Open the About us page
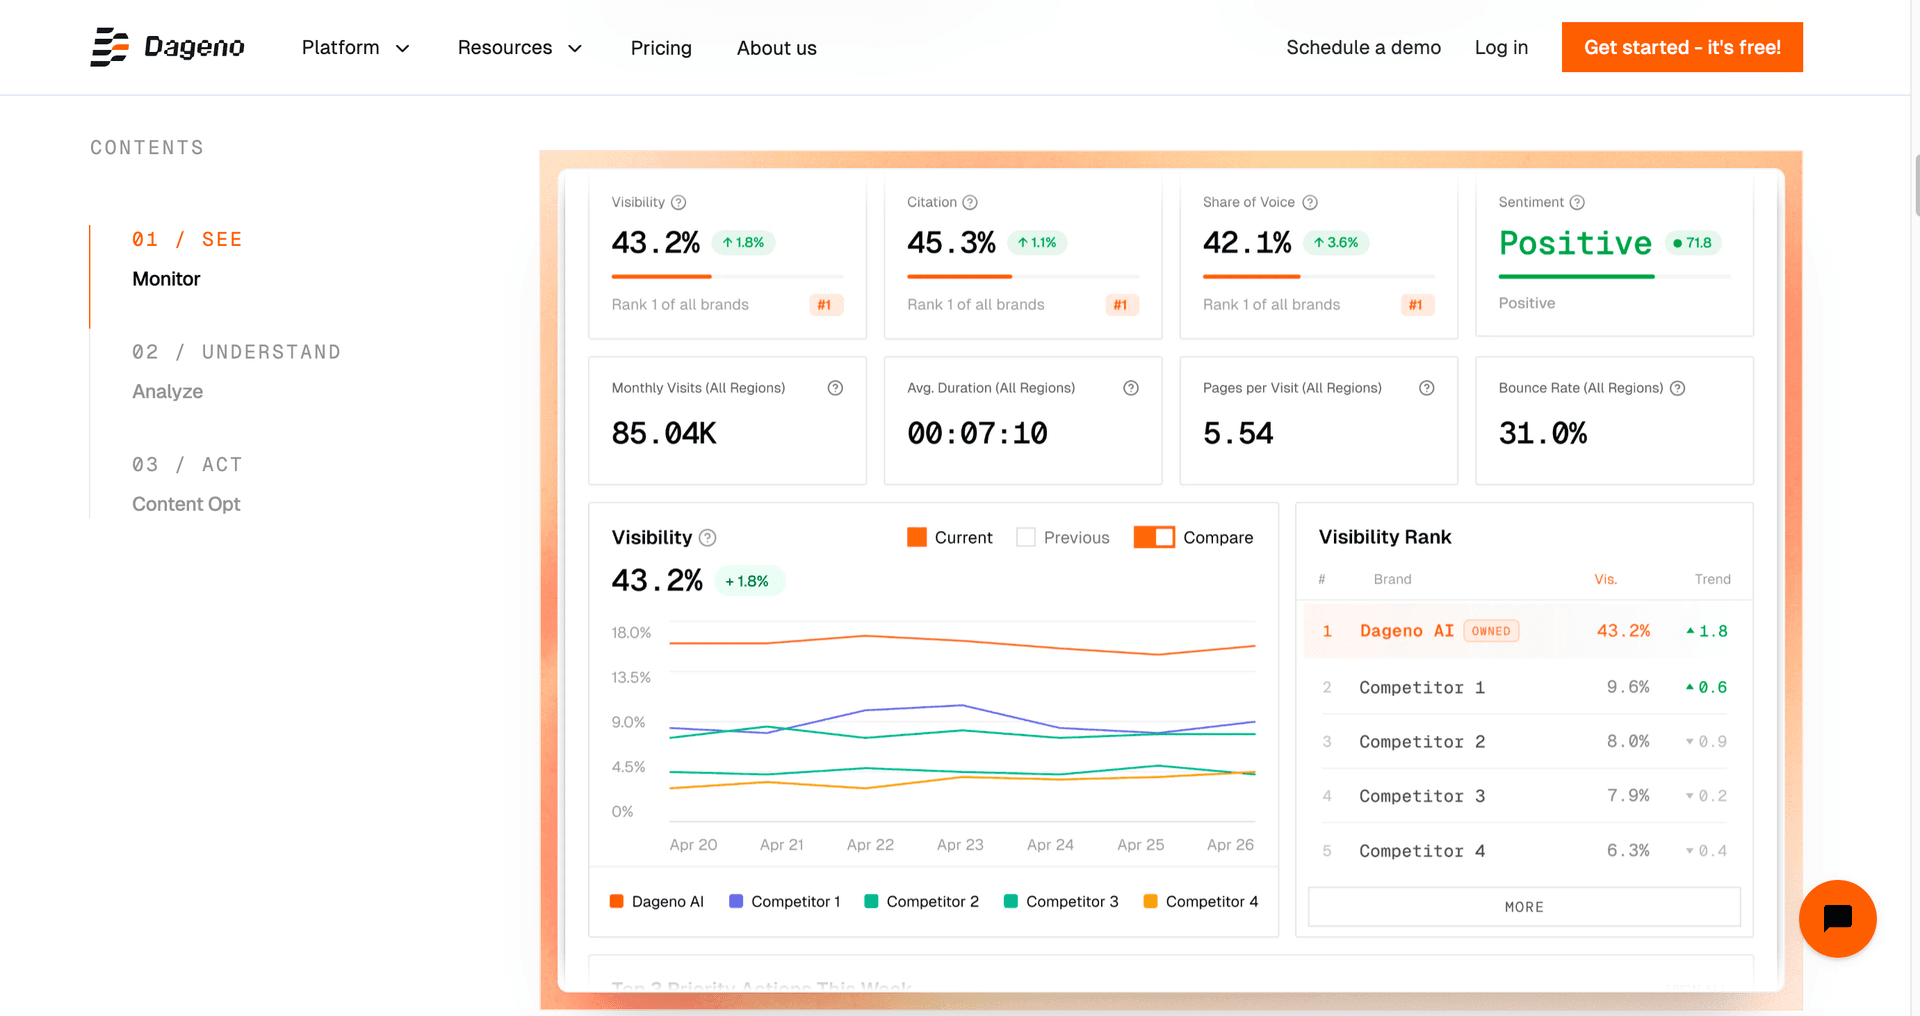The image size is (1920, 1016). click(777, 48)
